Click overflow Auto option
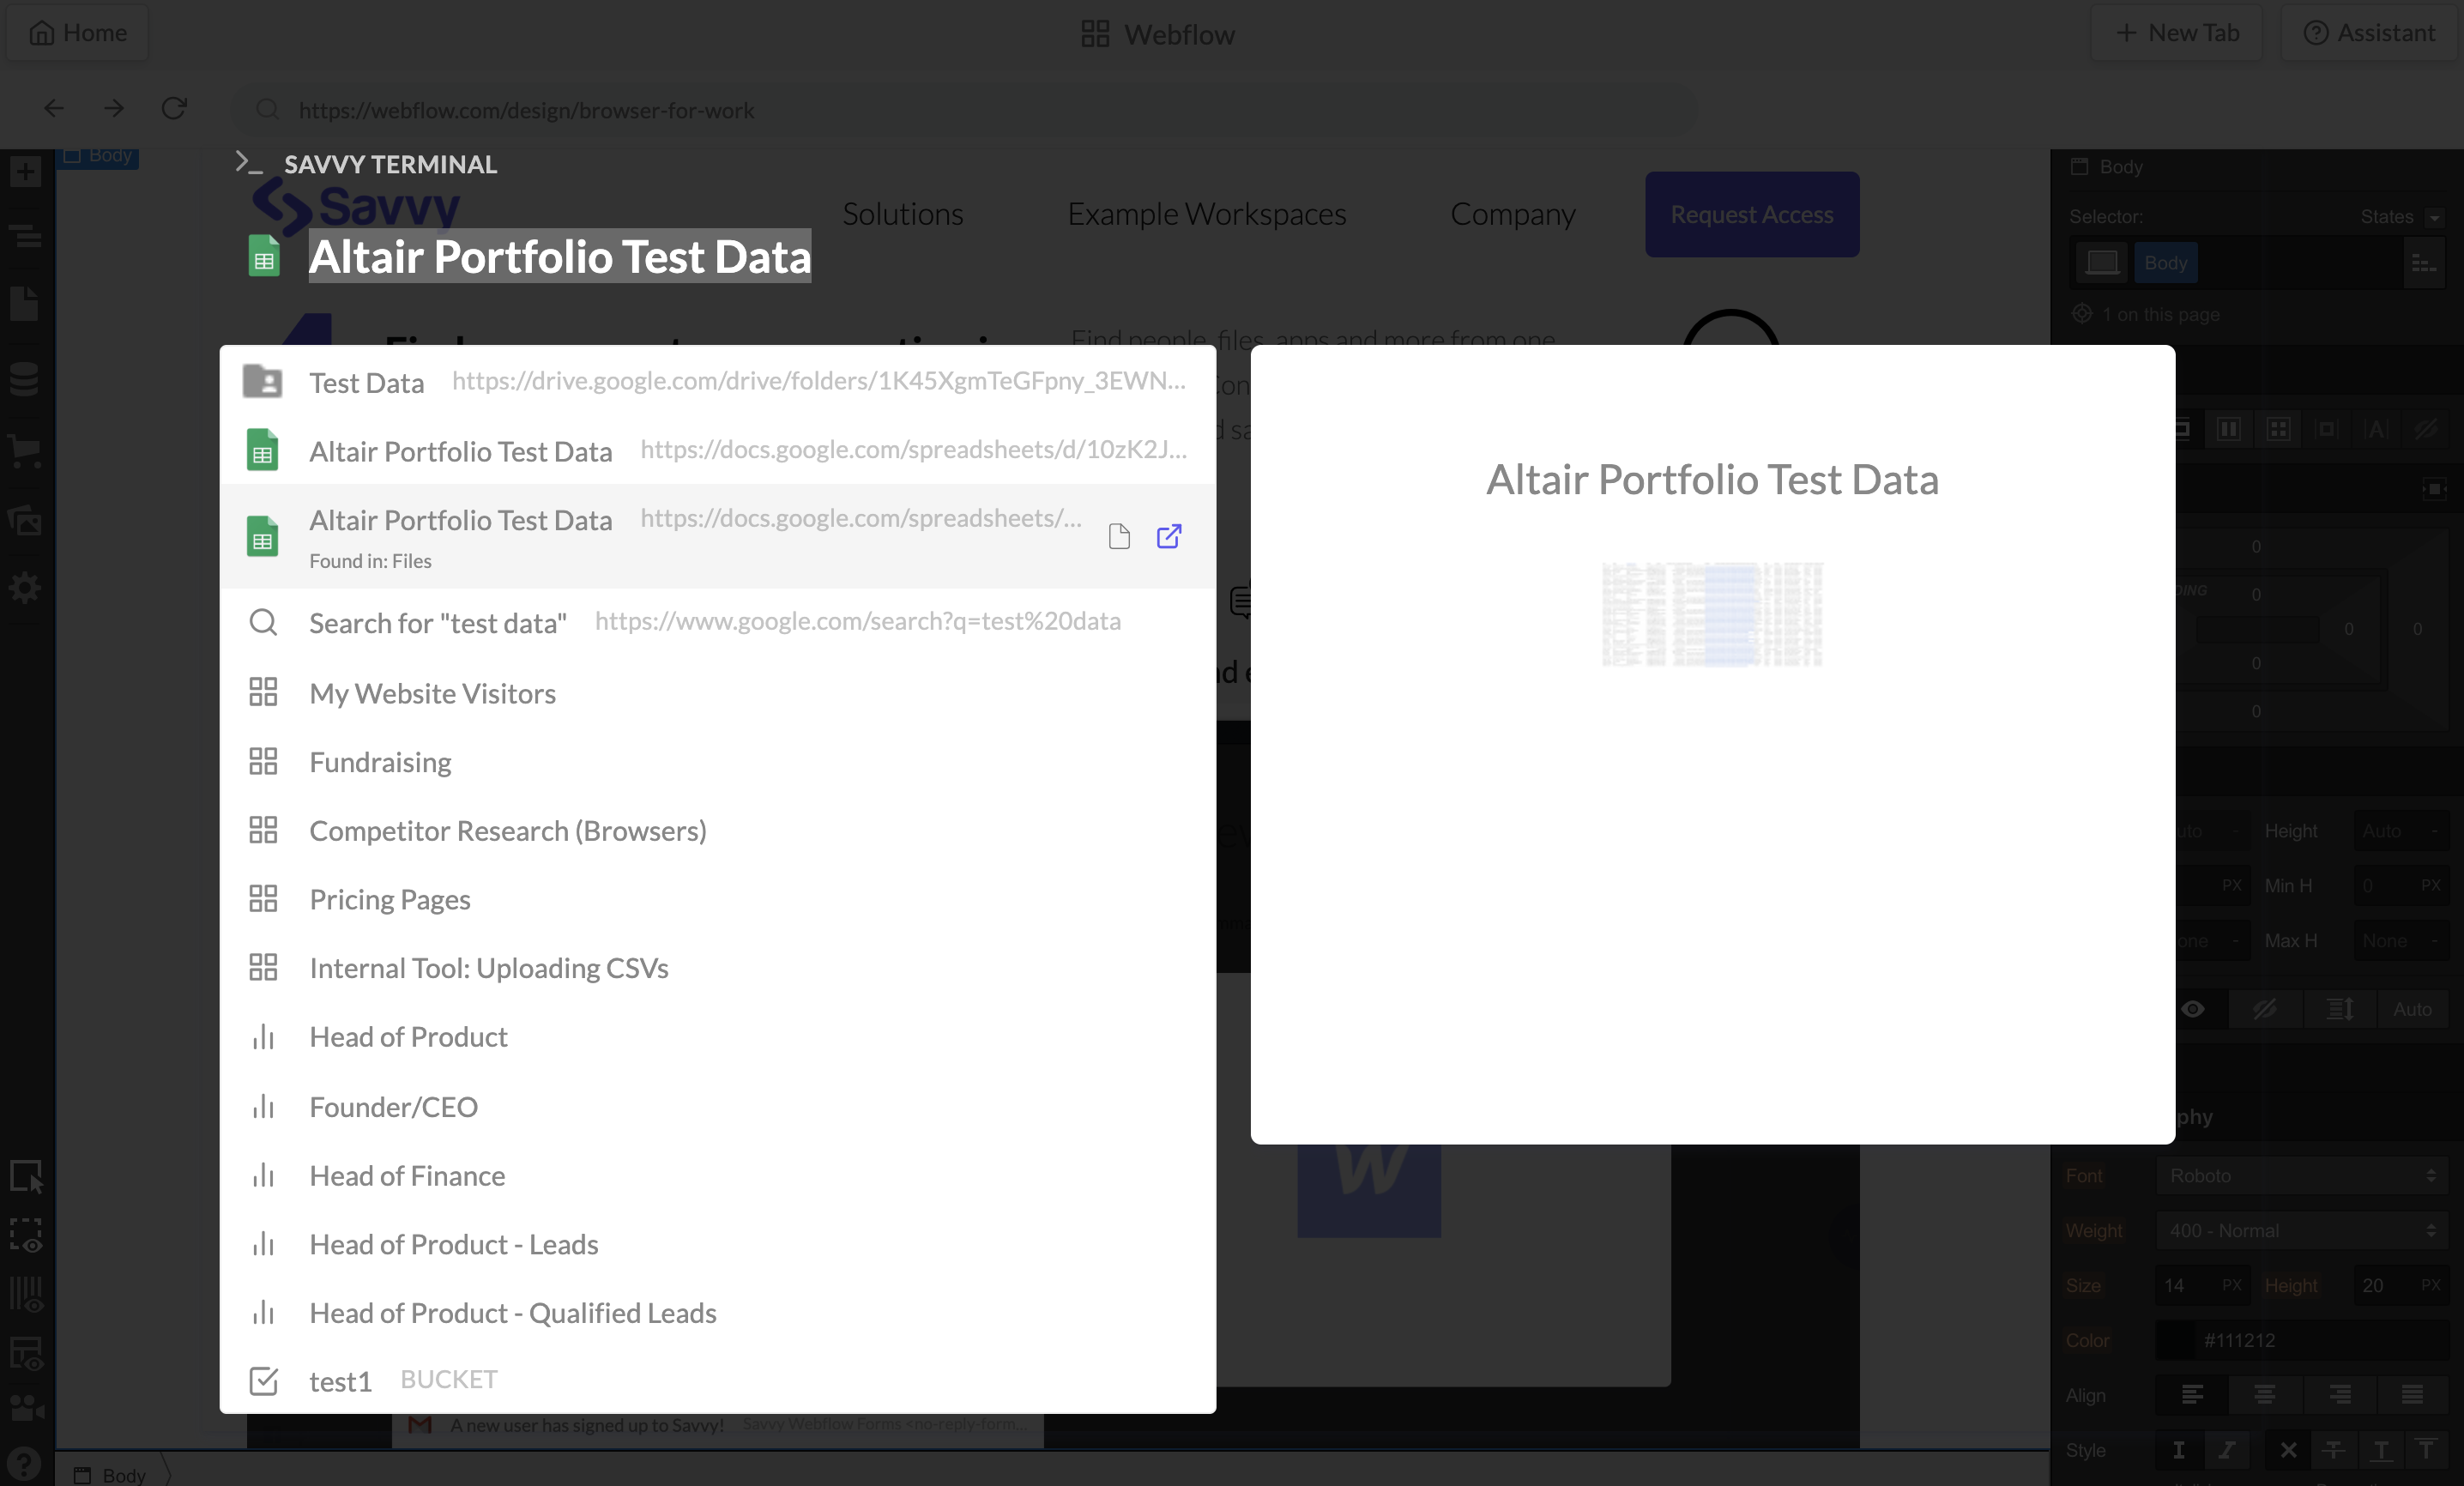This screenshot has width=2464, height=1486. pos(2412,1009)
